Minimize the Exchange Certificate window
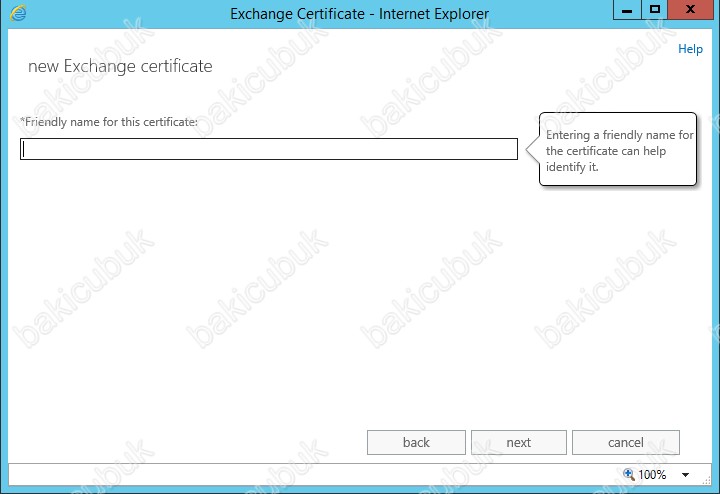 627,10
